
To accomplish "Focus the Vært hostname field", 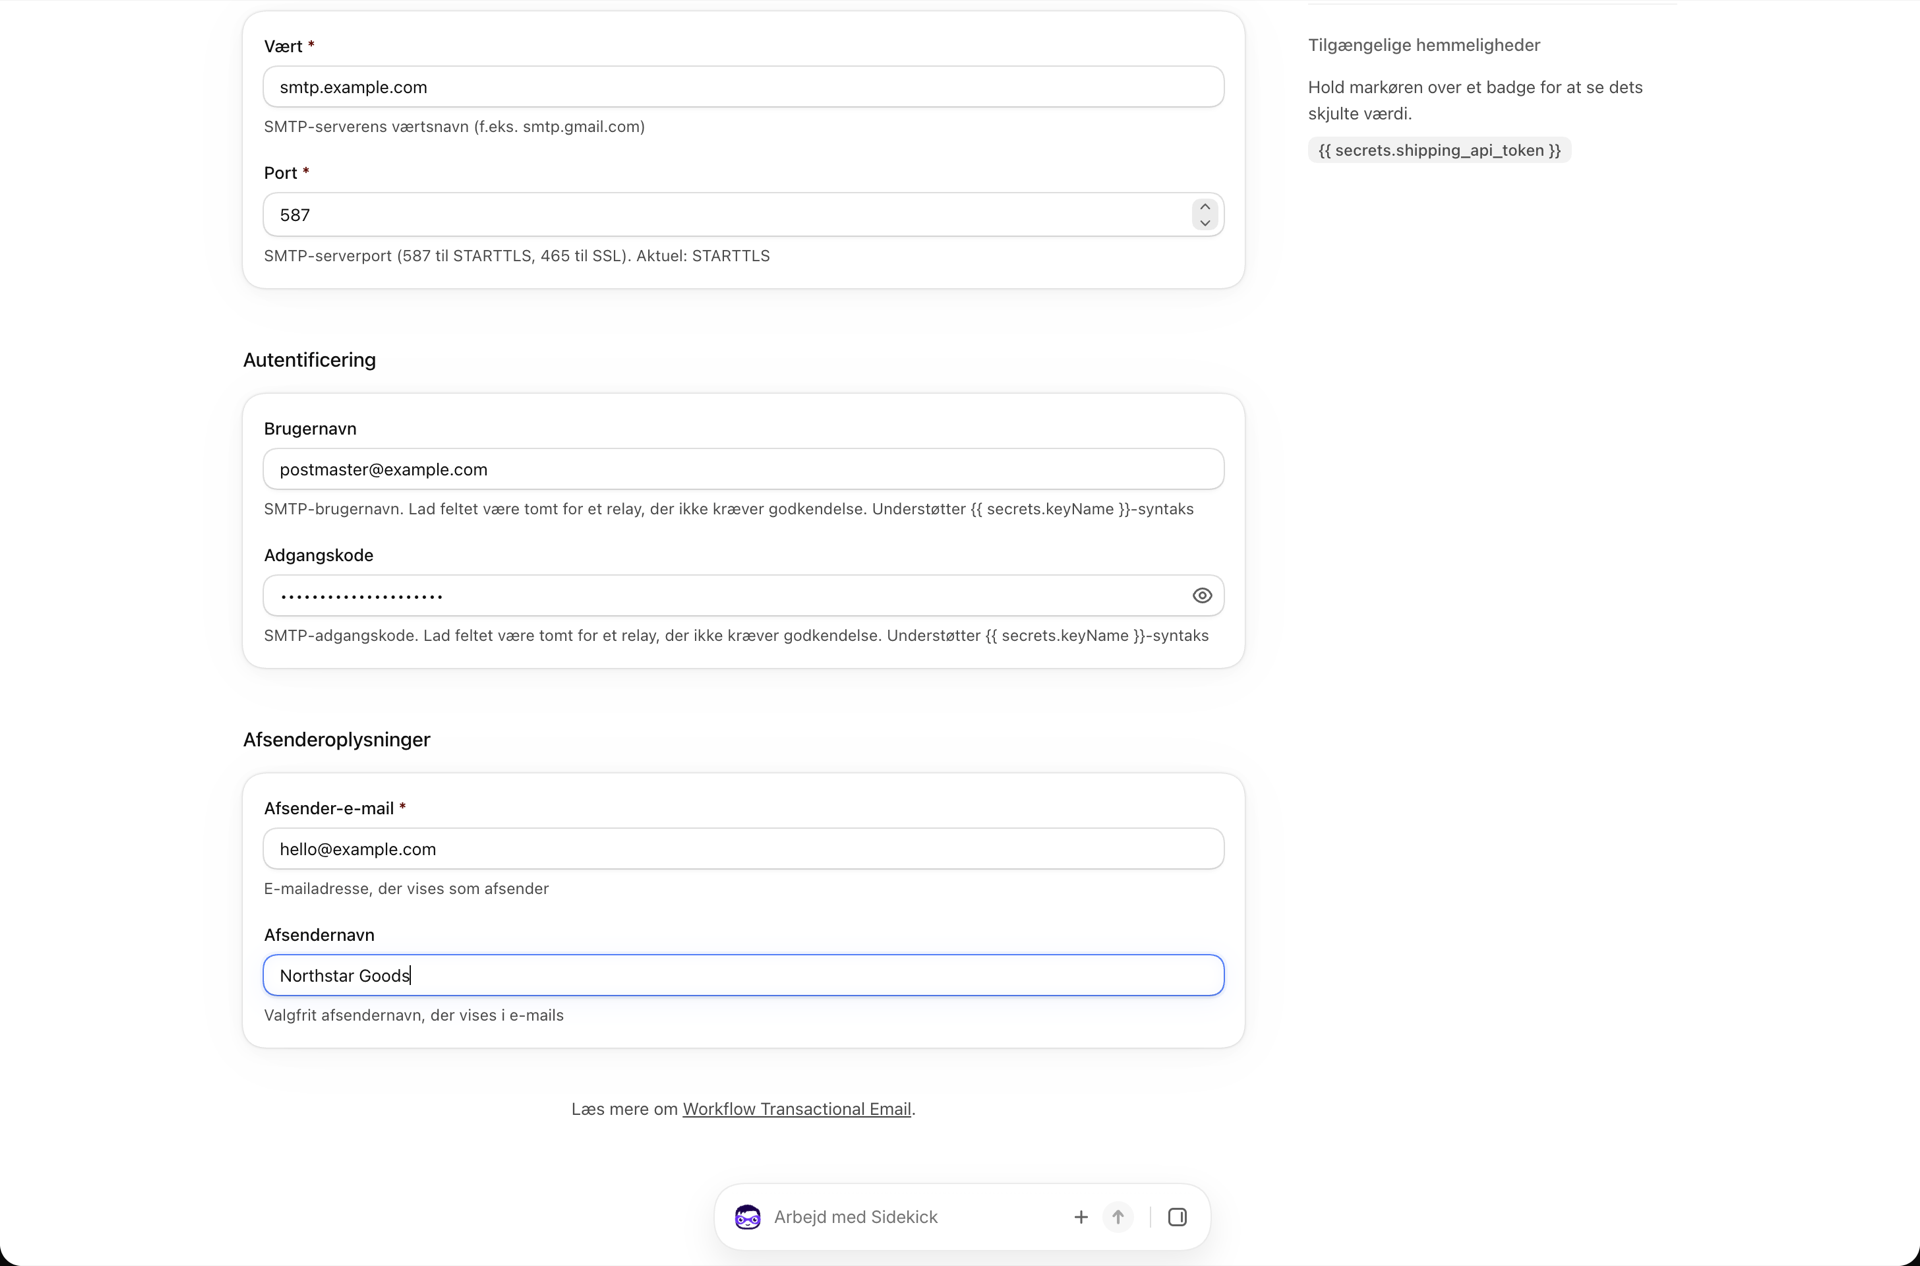I will [743, 87].
